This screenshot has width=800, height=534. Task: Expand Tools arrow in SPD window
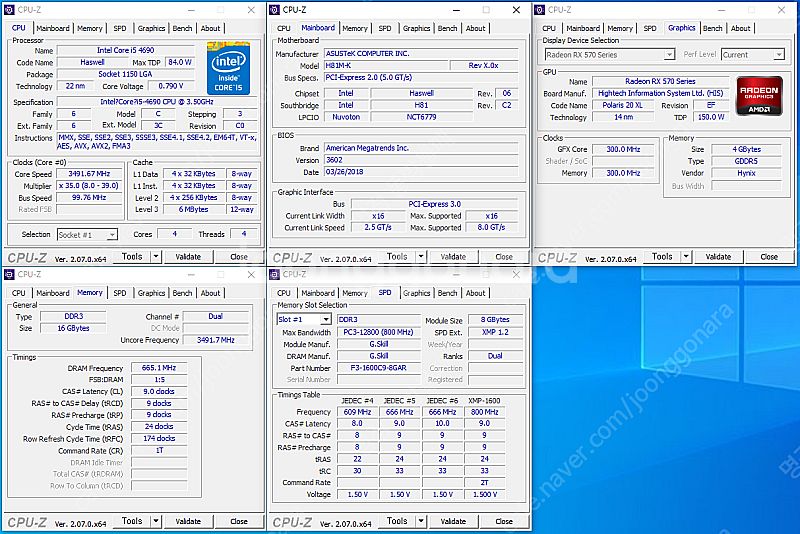pyautogui.click(x=421, y=521)
